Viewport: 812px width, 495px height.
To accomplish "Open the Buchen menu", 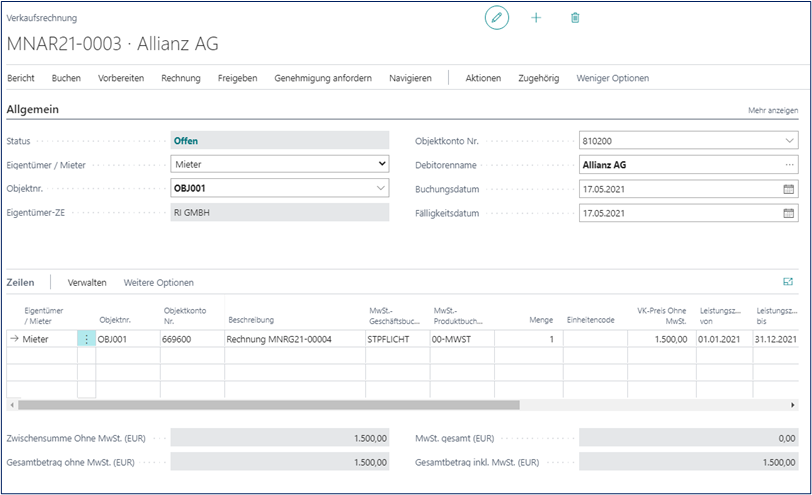I will click(x=66, y=78).
